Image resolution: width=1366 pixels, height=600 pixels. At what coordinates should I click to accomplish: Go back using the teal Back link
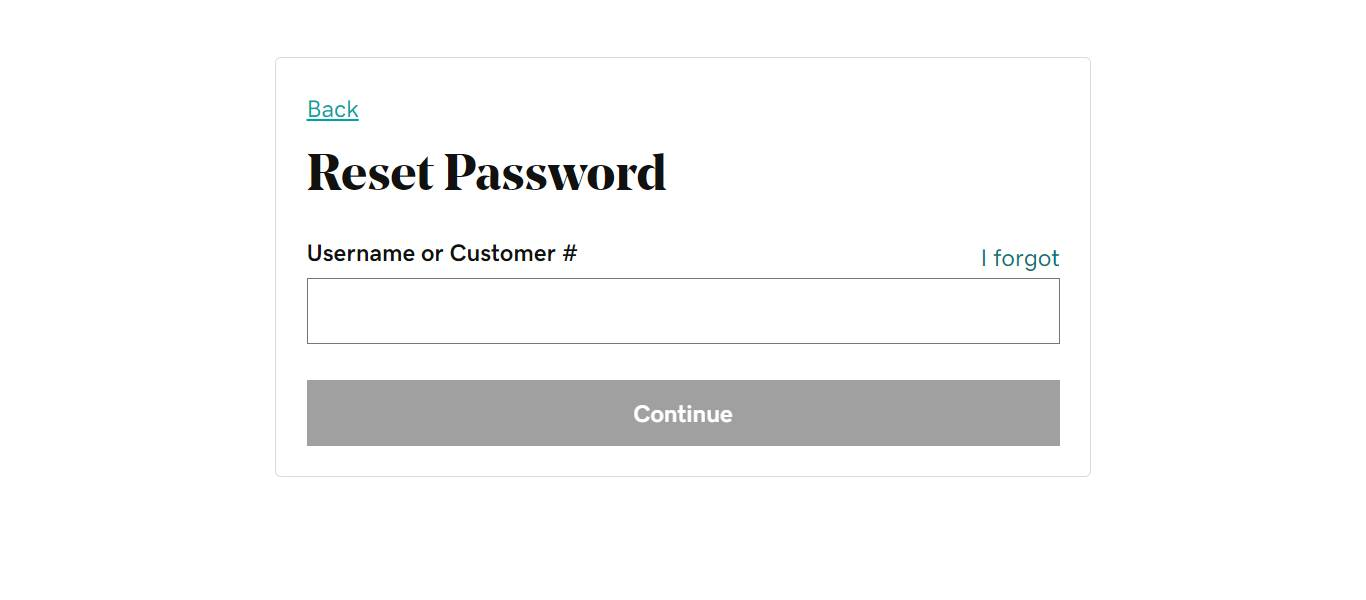click(x=332, y=109)
